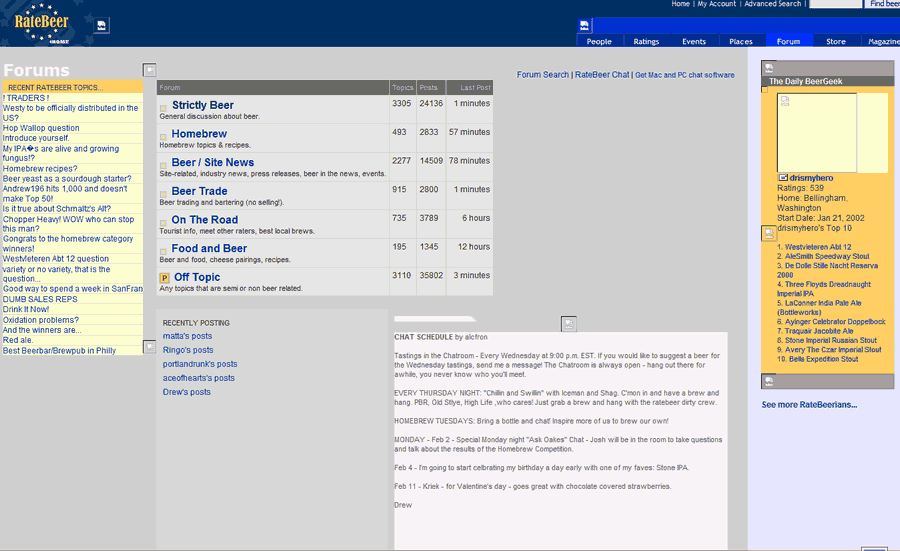Open Forum Search link
The image size is (900, 551).
point(542,75)
